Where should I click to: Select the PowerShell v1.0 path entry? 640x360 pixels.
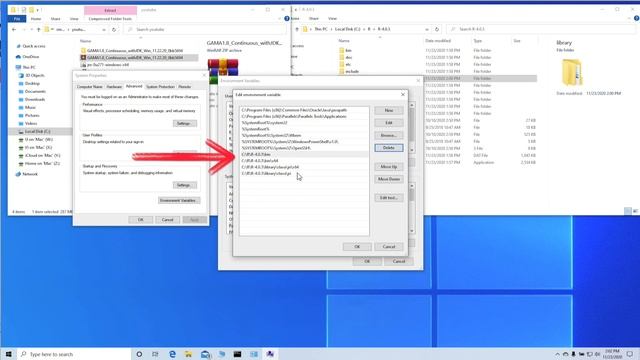304,142
